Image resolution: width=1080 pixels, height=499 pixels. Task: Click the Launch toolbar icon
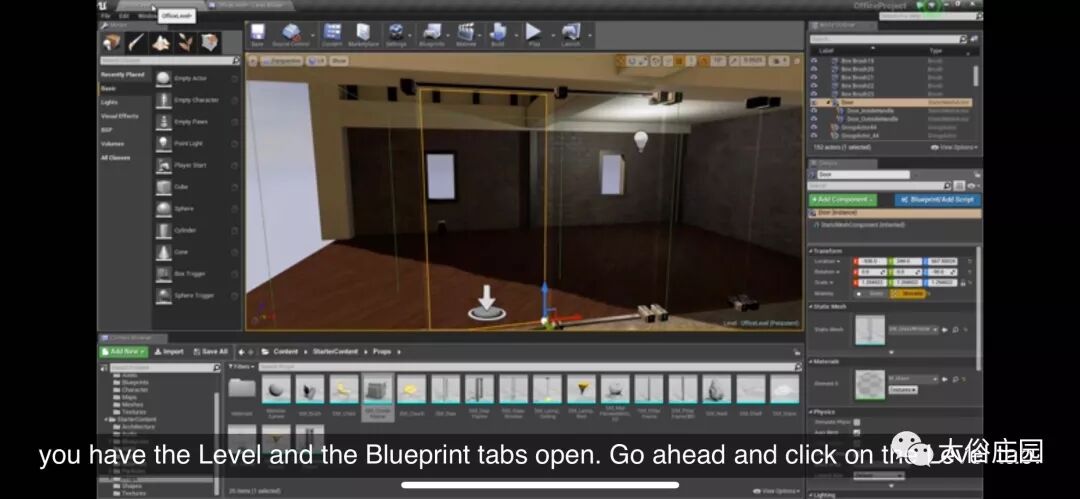coord(570,34)
